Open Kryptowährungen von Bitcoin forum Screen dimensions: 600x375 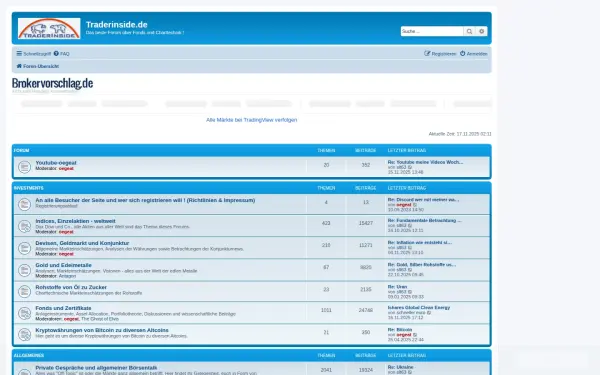[x=102, y=330]
